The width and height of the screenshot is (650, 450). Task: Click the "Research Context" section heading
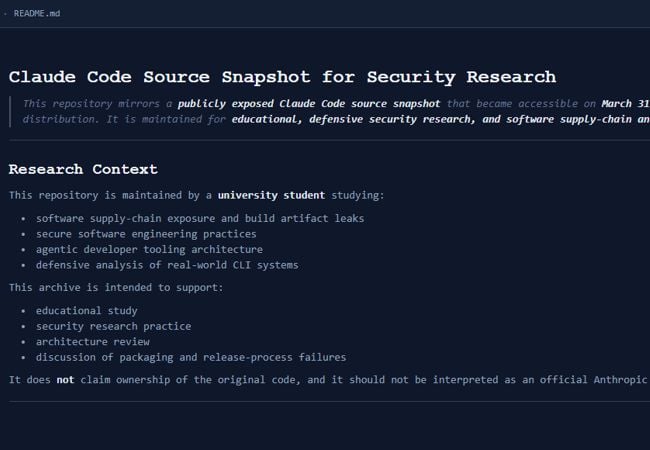[x=83, y=169]
